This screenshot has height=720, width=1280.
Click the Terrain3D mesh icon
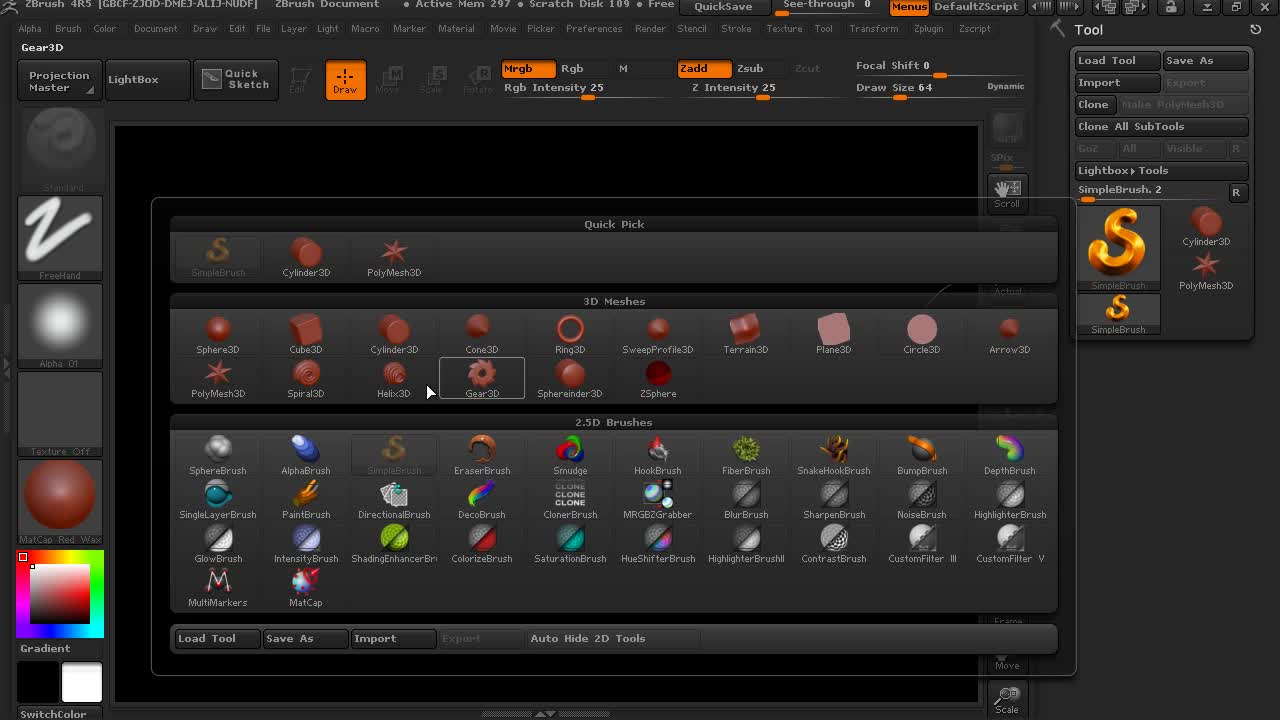[x=745, y=334]
